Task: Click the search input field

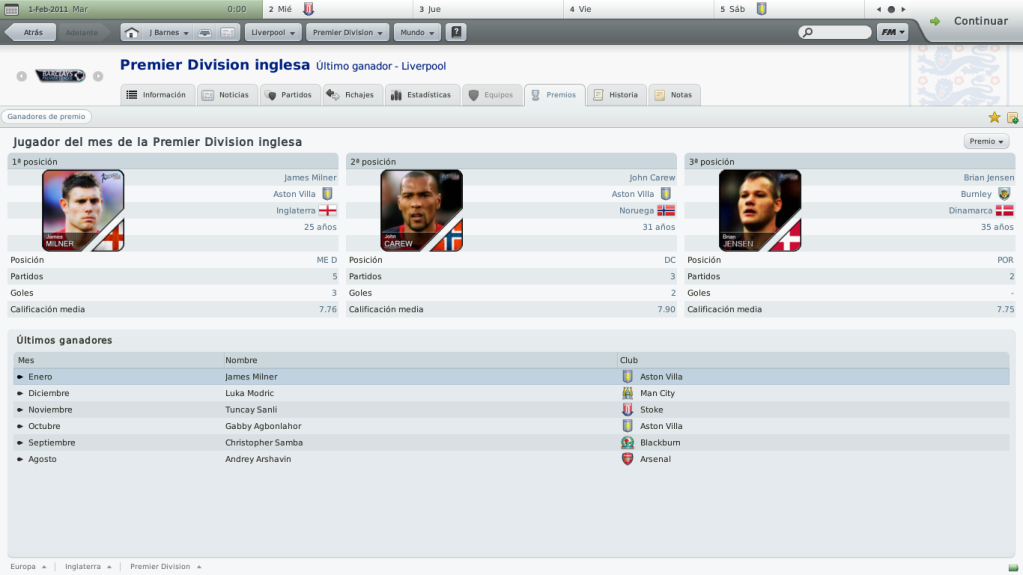Action: coord(835,32)
